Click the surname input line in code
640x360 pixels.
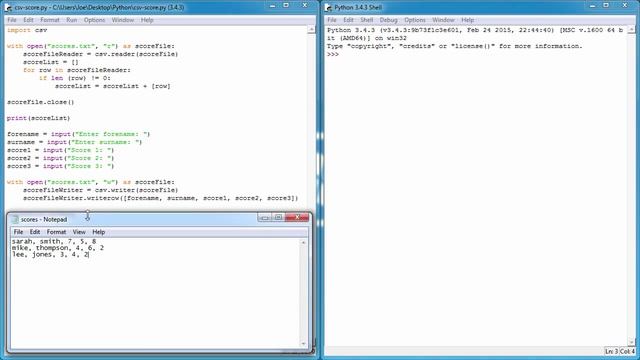74,142
